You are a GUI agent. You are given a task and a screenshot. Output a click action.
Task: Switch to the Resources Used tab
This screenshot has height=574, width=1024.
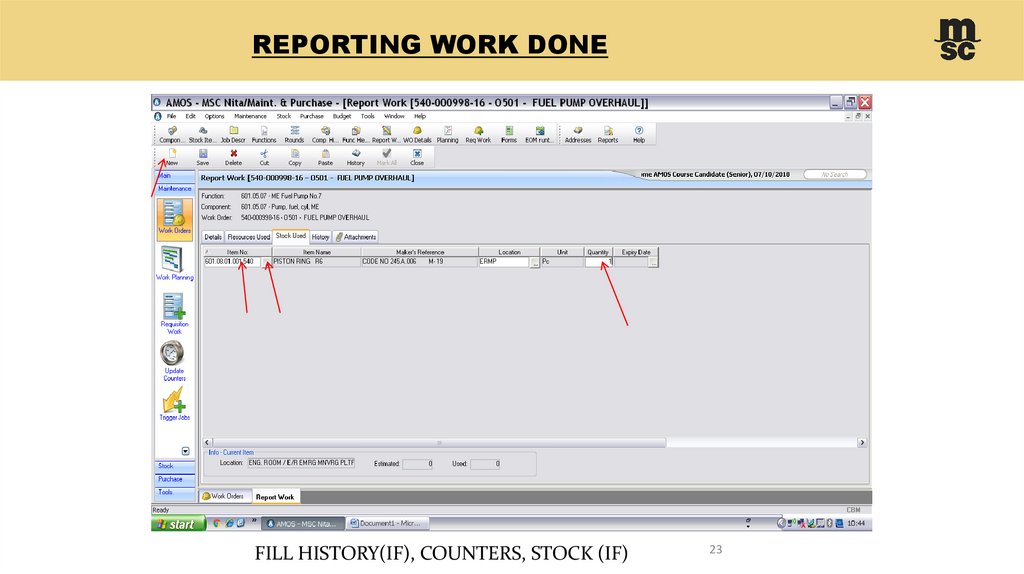(x=248, y=237)
